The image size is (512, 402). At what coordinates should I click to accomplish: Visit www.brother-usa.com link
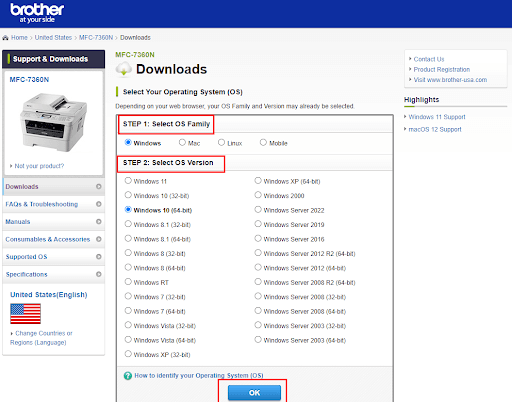450,80
